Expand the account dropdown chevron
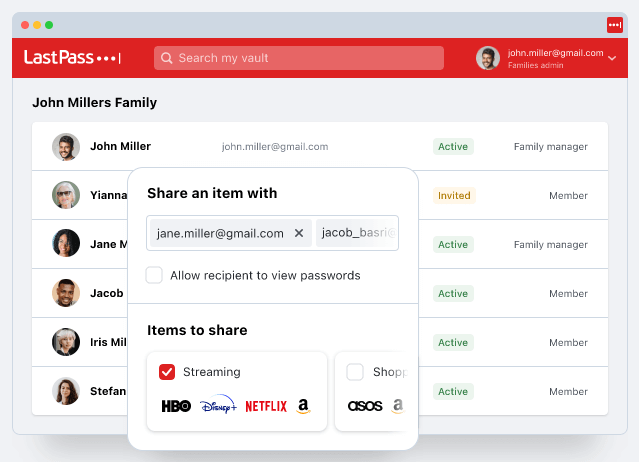 click(x=612, y=58)
